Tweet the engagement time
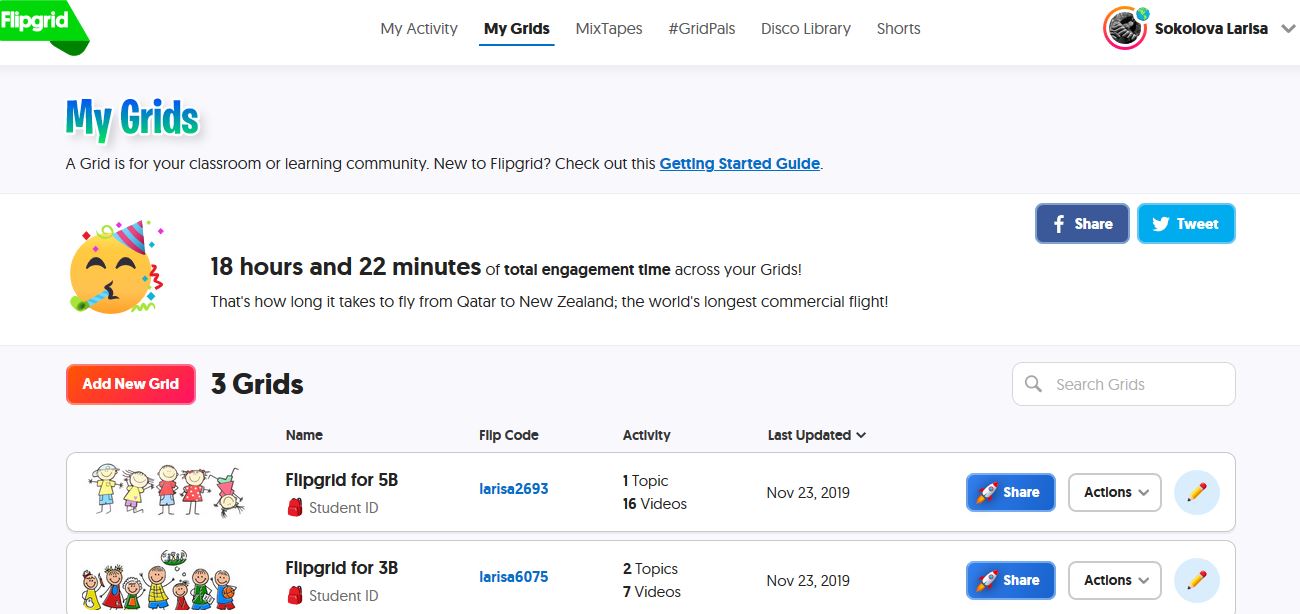 coord(1186,224)
